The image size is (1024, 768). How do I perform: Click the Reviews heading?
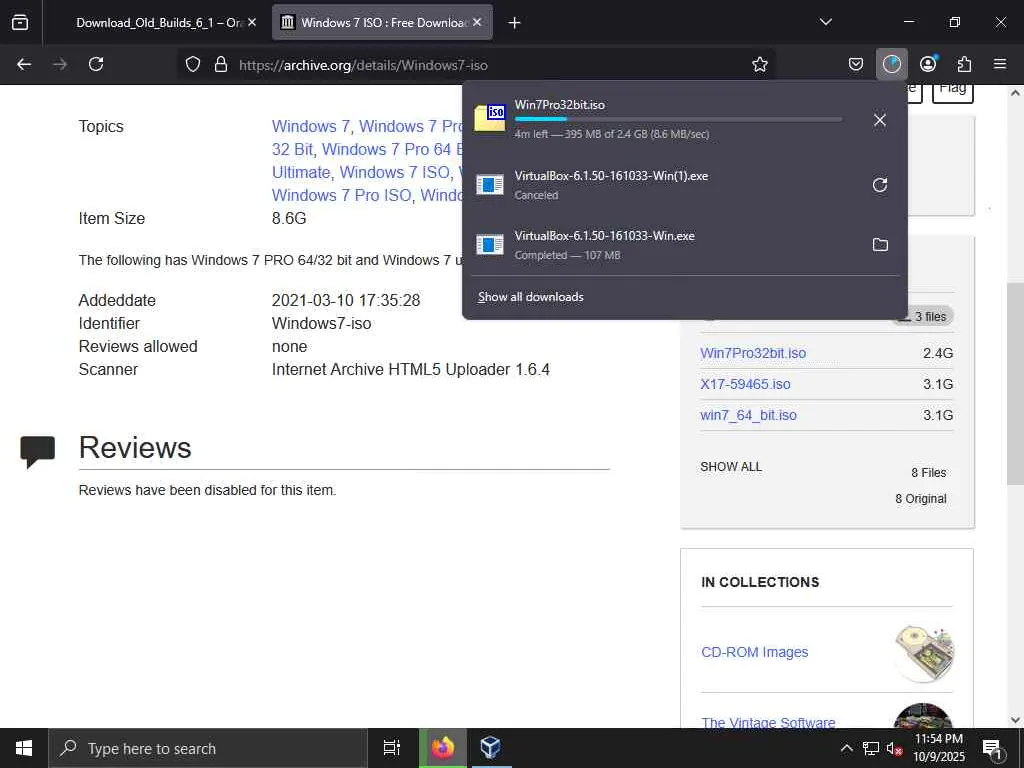click(x=135, y=447)
